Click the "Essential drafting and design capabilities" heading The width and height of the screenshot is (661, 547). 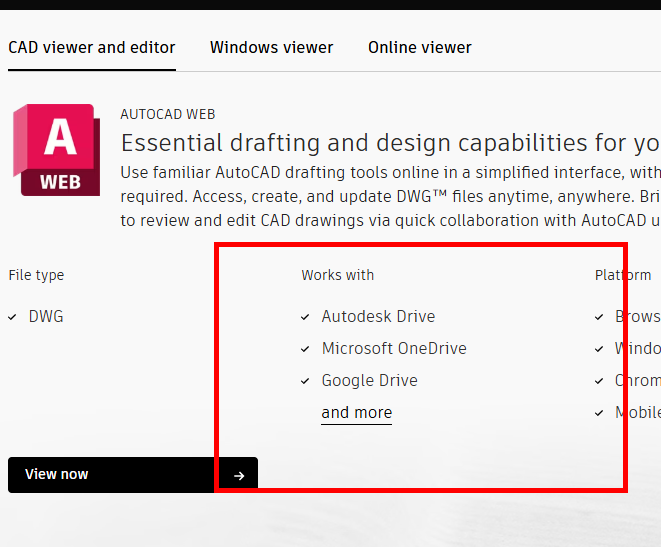pos(390,143)
